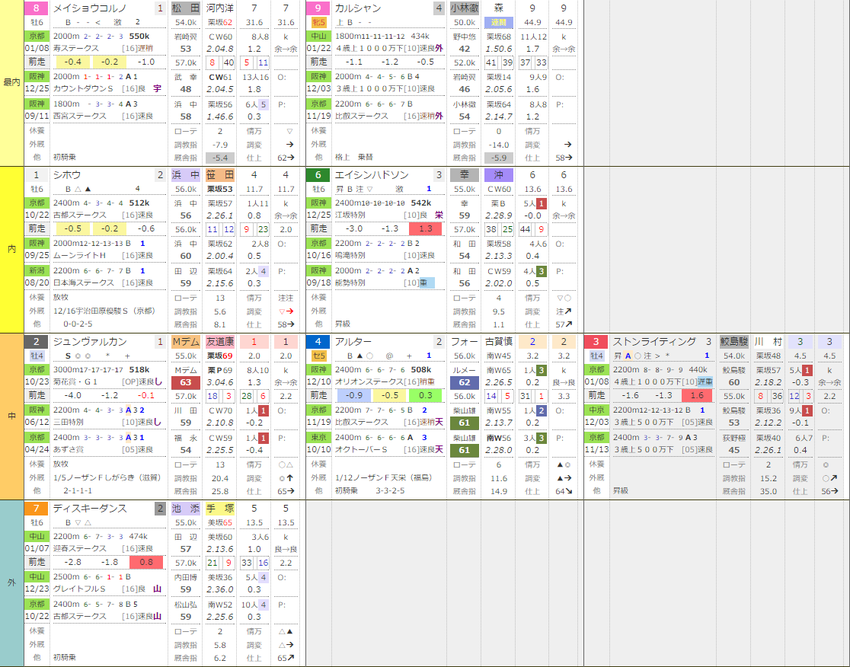The height and width of the screenshot is (667, 850).
Task: Open race 鳴滝特別
Action: [350, 255]
